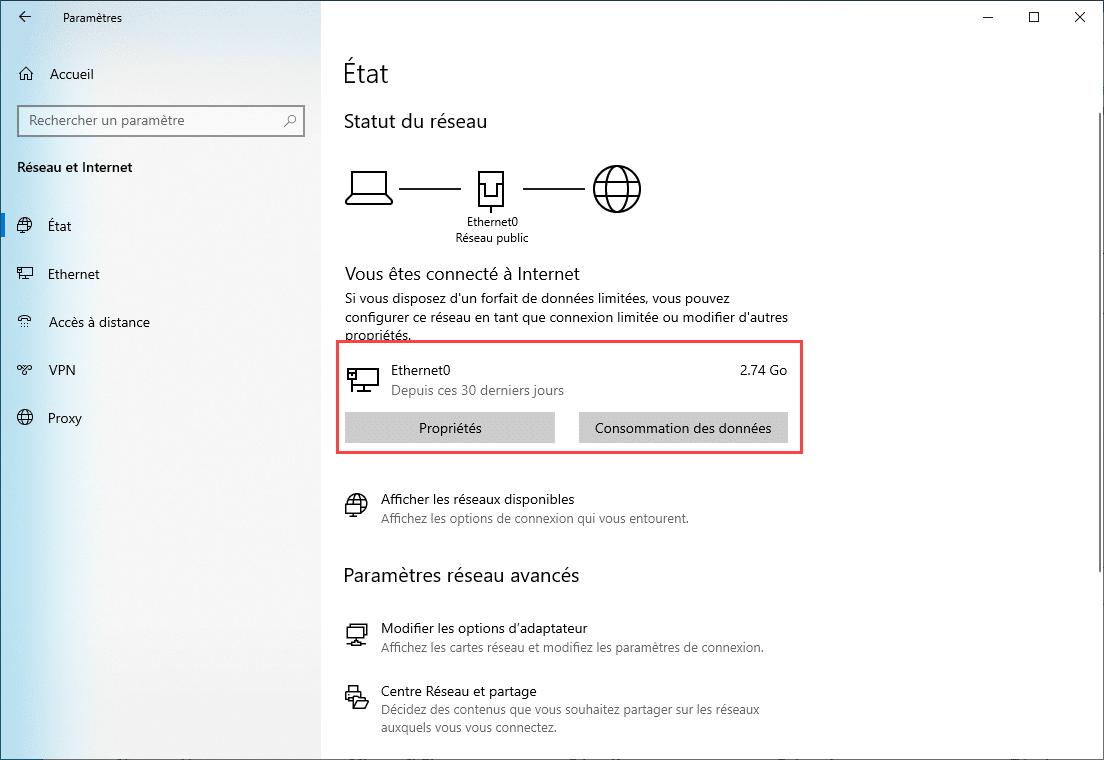Click the Ethernet0 label above Depuis ces 30 derniers jours
This screenshot has height=760, width=1104.
point(420,370)
